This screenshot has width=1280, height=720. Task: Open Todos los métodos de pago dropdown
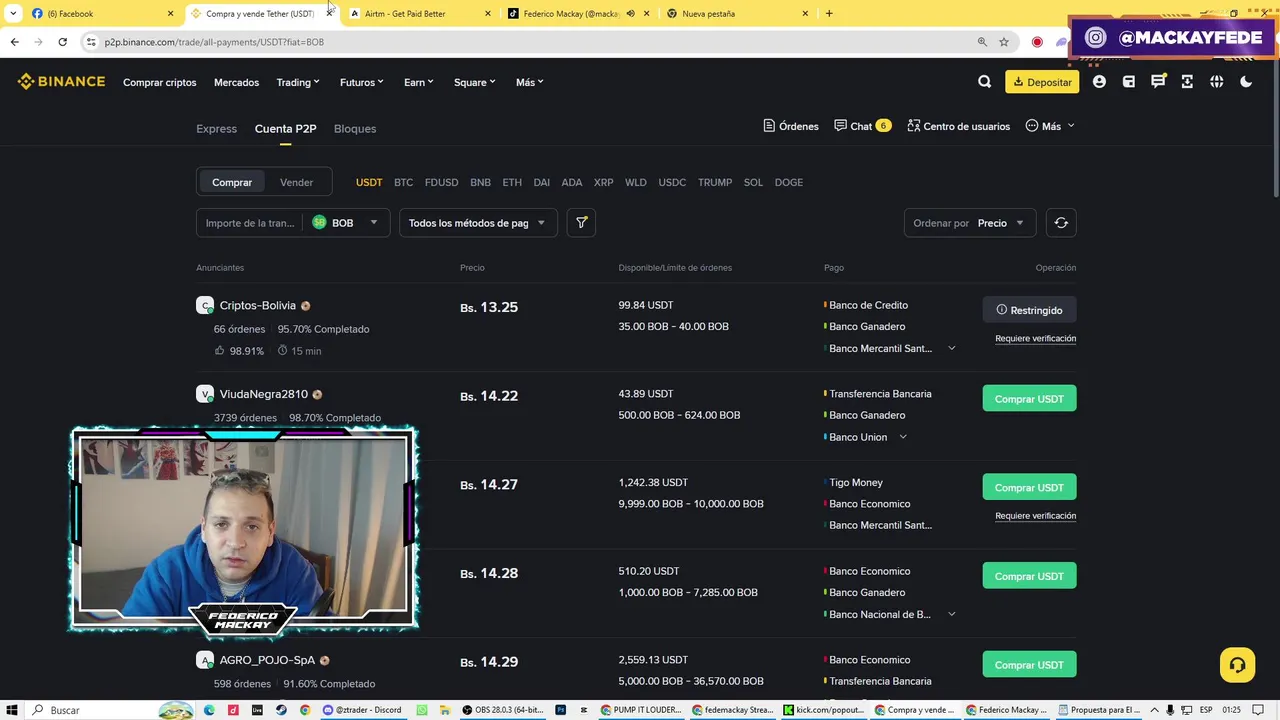(478, 223)
